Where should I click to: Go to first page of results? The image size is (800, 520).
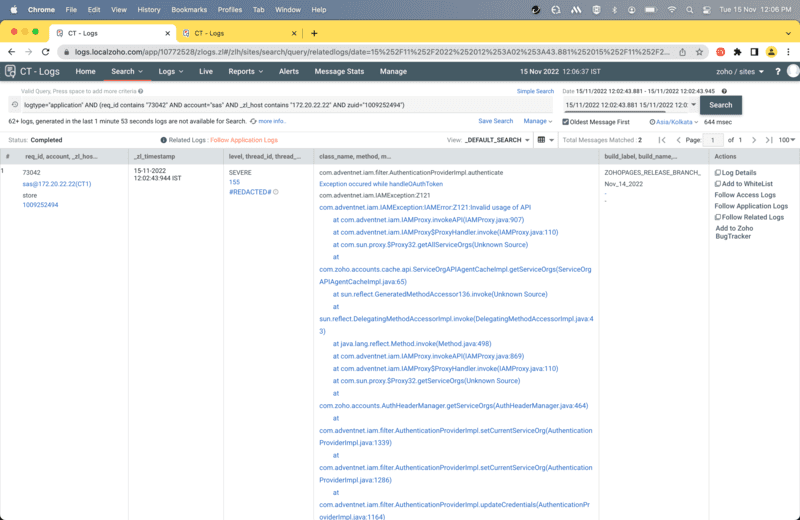point(662,140)
